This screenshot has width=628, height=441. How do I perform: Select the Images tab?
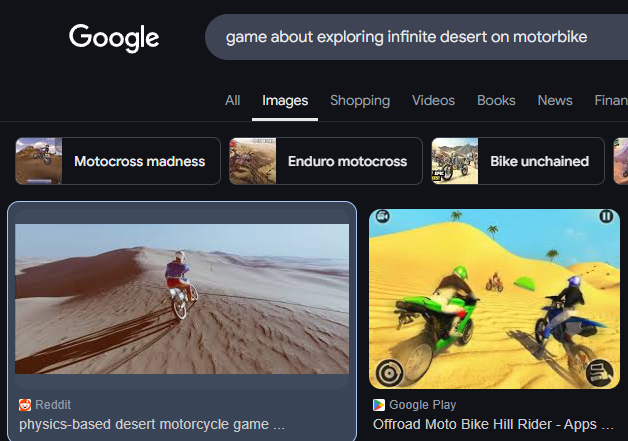tap(285, 100)
